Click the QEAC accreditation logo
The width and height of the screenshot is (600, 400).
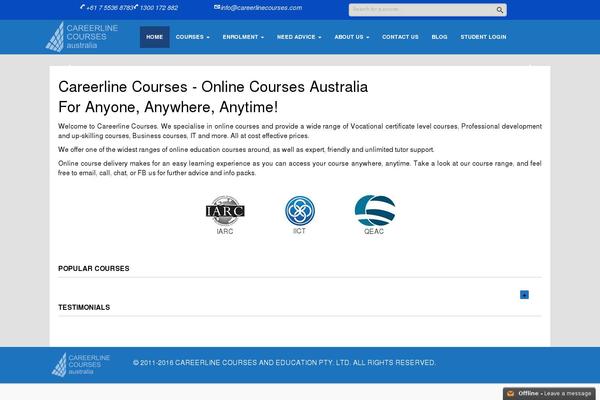tap(375, 211)
